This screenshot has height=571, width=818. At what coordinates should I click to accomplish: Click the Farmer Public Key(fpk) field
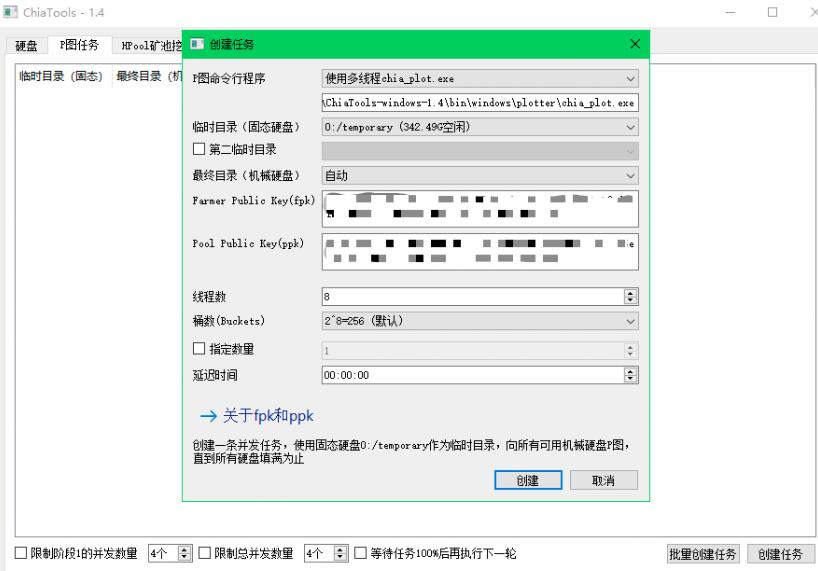point(480,209)
